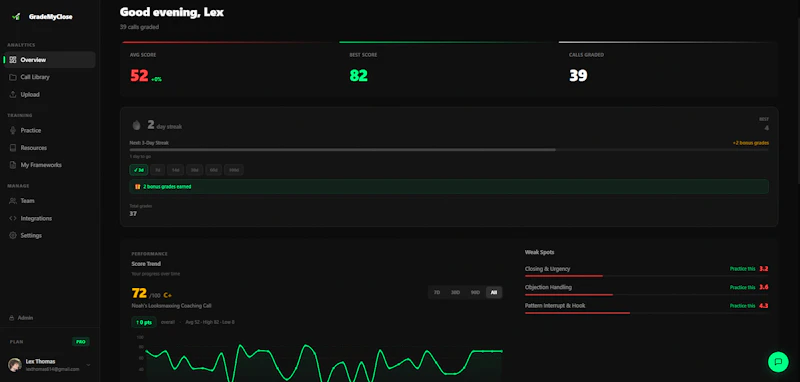Open the Admin link
The image size is (800, 382).
(21, 318)
